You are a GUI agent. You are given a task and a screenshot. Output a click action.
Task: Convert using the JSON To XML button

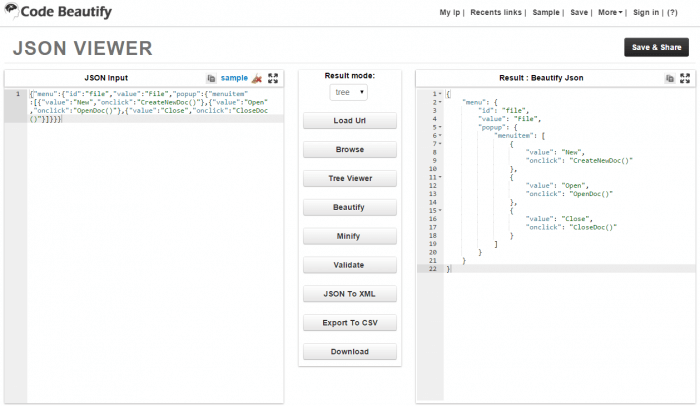350,294
